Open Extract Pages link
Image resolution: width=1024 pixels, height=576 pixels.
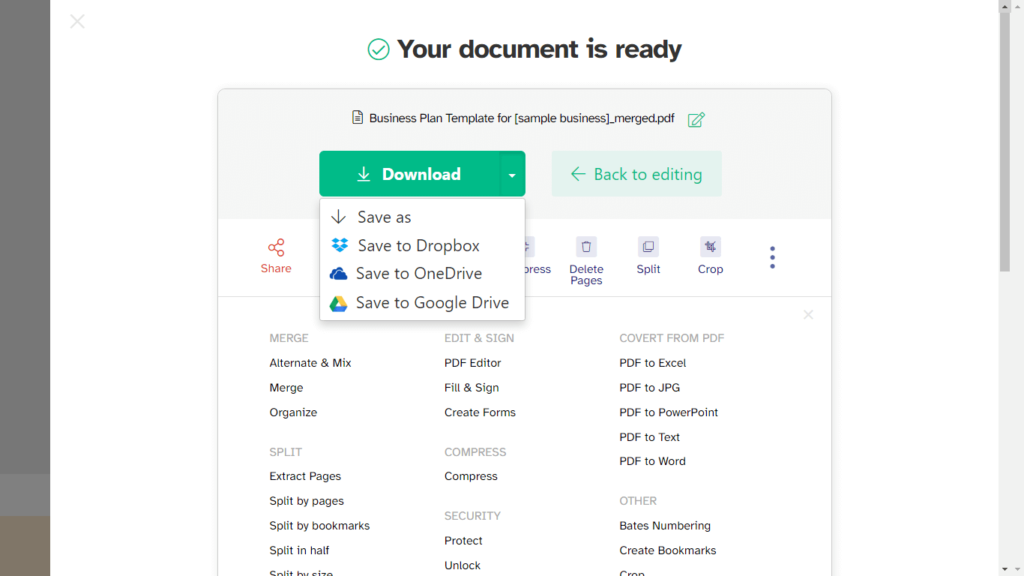(x=305, y=476)
